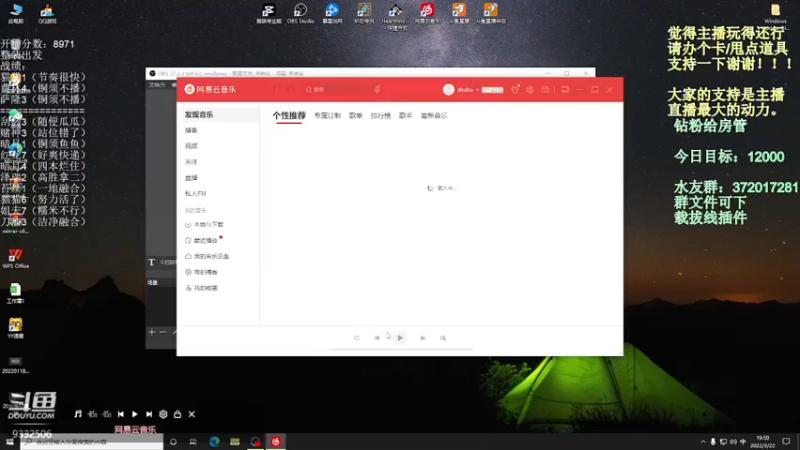Switch to the 歌手 tab
This screenshot has width=800, height=450.
[x=406, y=116]
